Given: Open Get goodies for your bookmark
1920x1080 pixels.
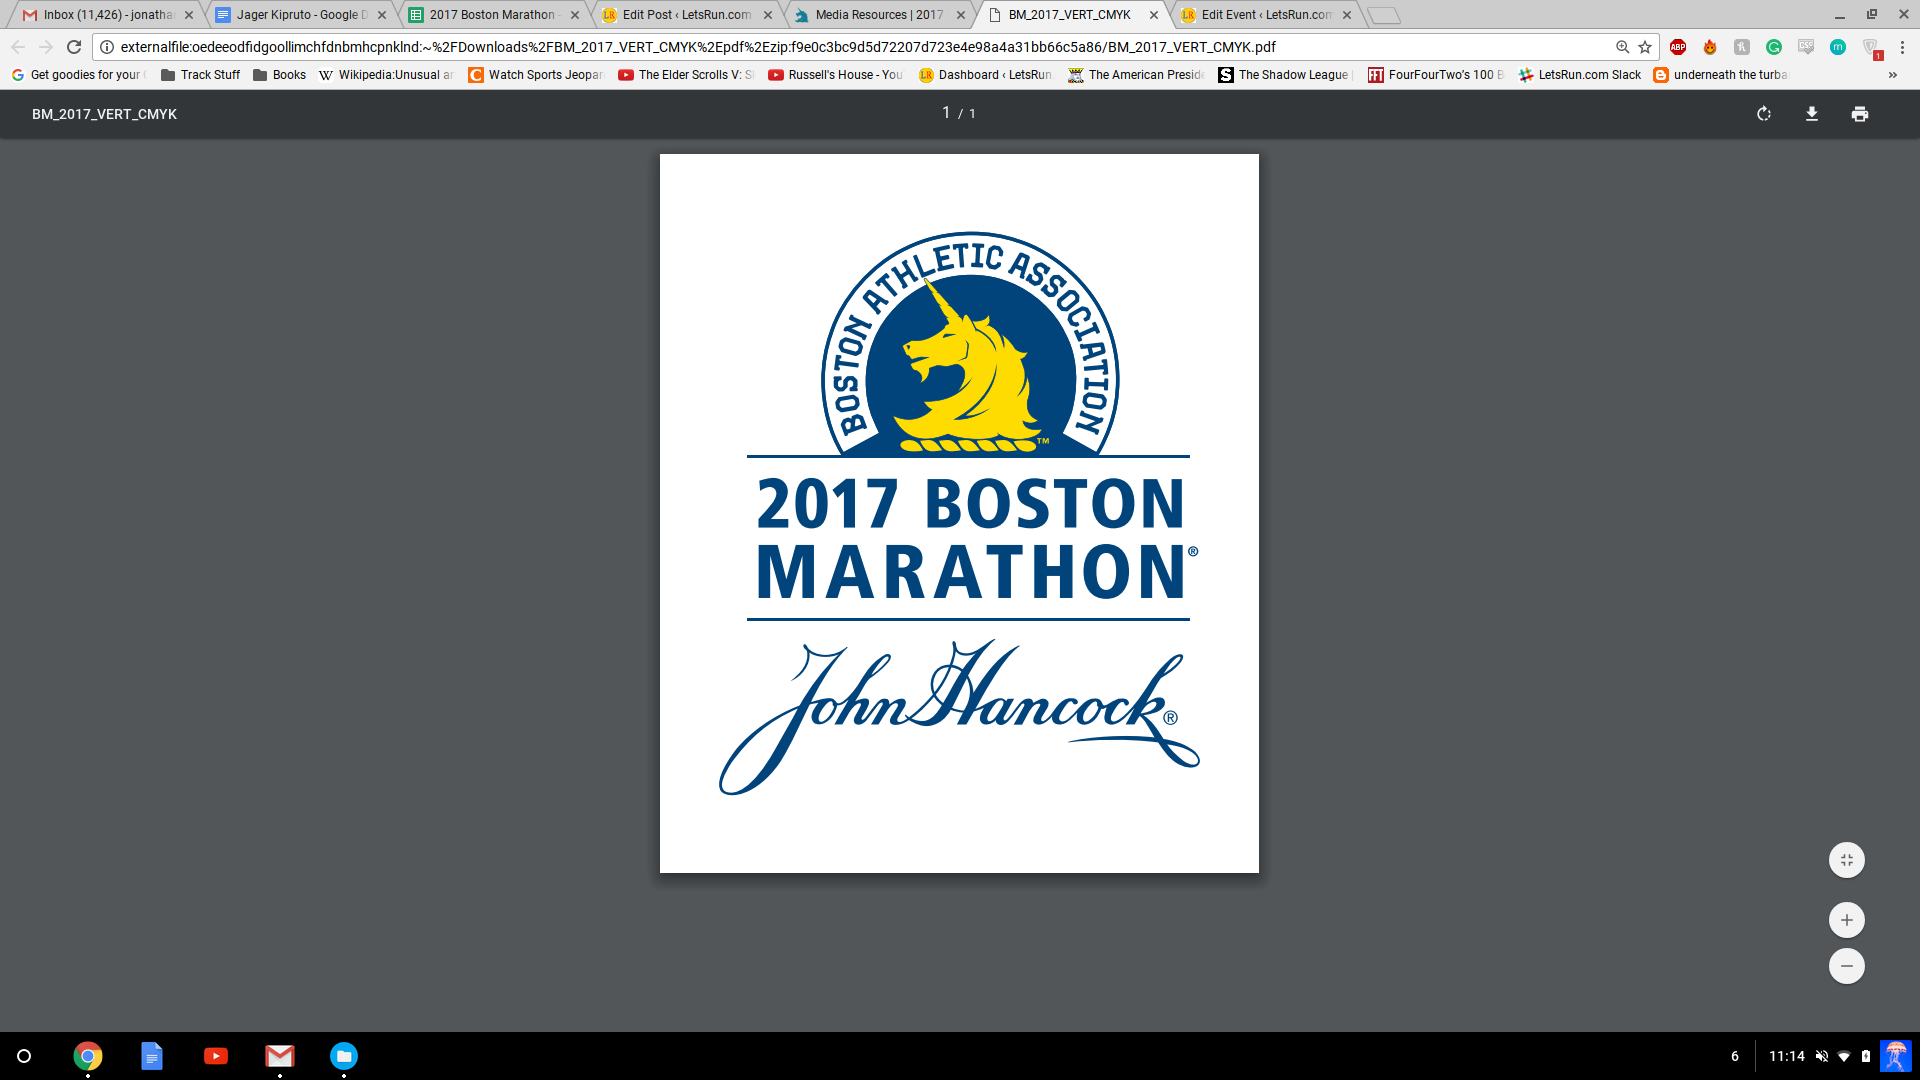Looking at the screenshot, I should [x=78, y=75].
